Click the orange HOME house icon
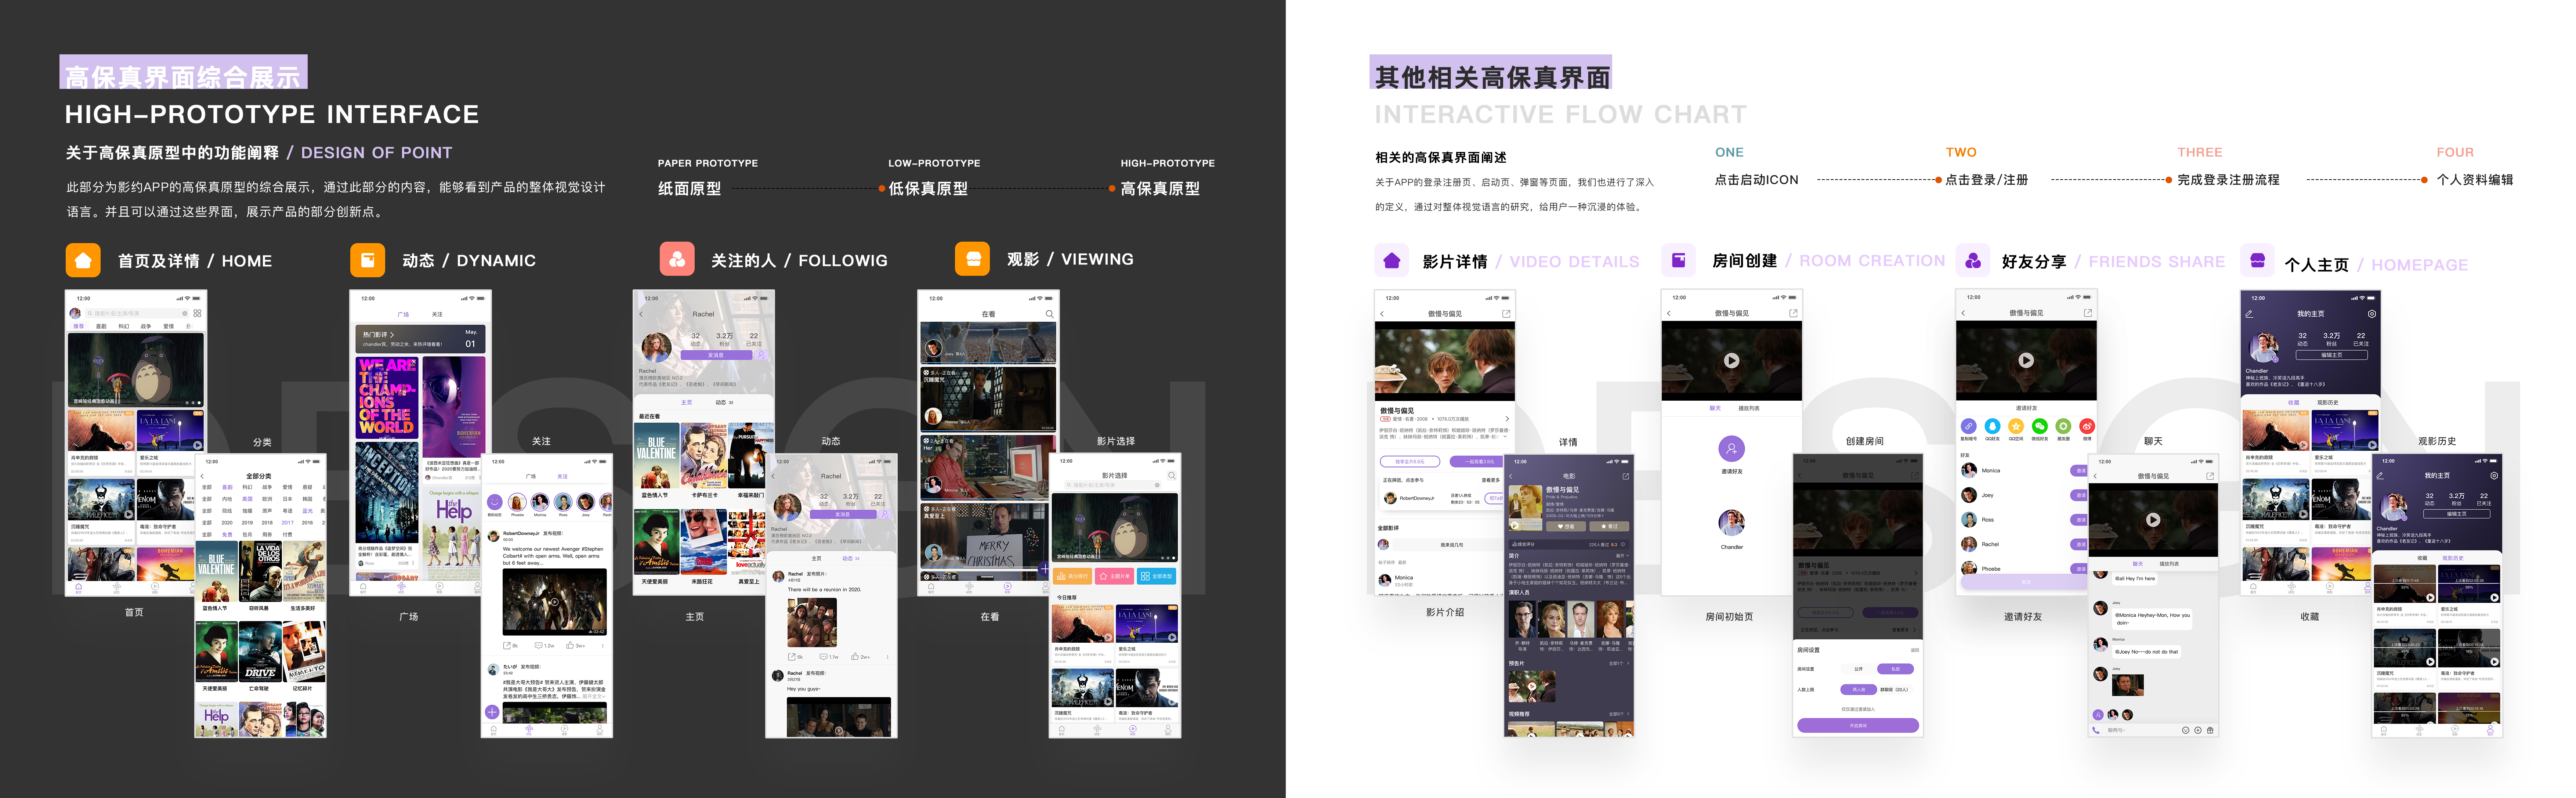2576x798 pixels. [x=84, y=260]
